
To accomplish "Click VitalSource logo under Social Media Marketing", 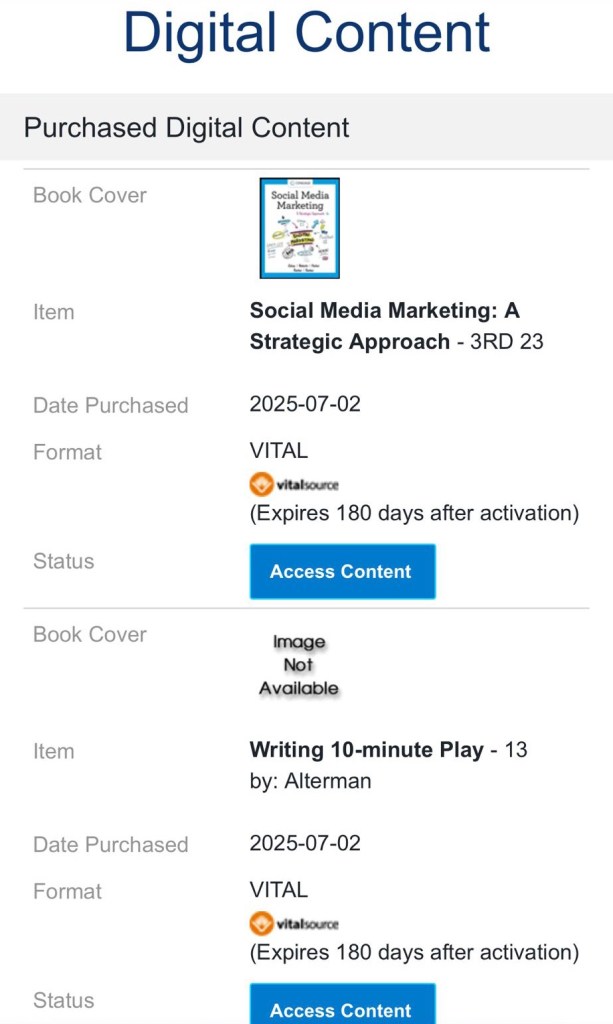I will tap(294, 485).
